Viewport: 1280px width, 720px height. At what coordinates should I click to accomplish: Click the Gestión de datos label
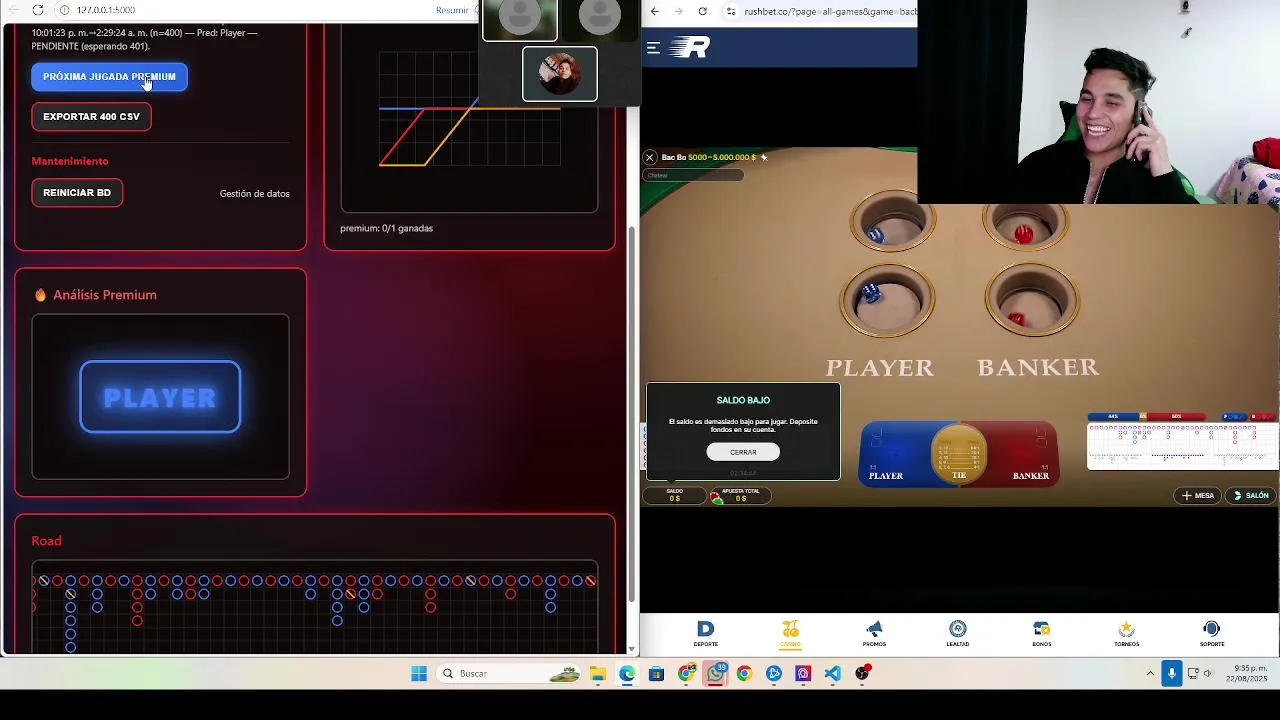[254, 194]
